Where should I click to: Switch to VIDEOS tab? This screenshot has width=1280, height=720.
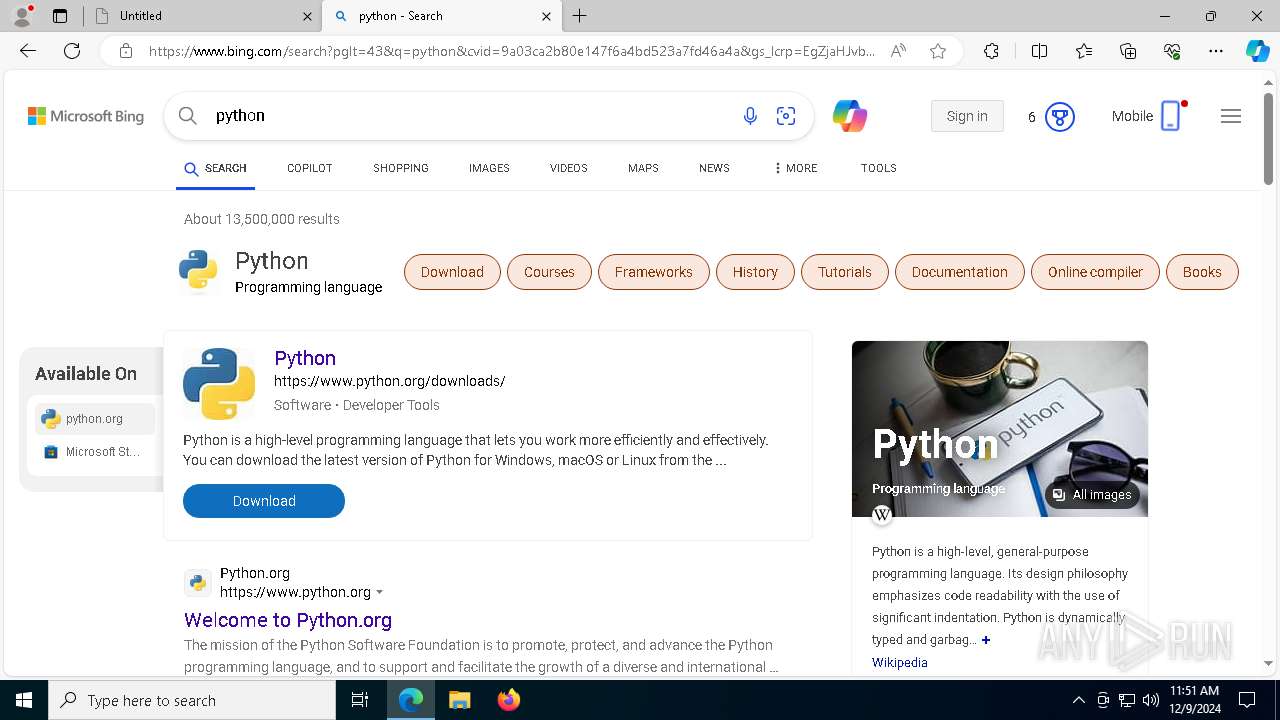pyautogui.click(x=569, y=168)
